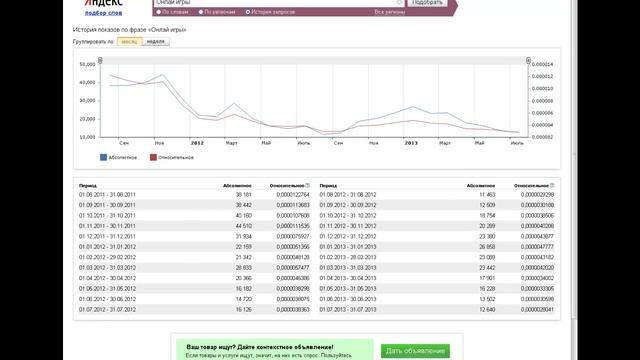Click the relative value '0,0000047777'
640x360 pixels.
[x=537, y=247]
